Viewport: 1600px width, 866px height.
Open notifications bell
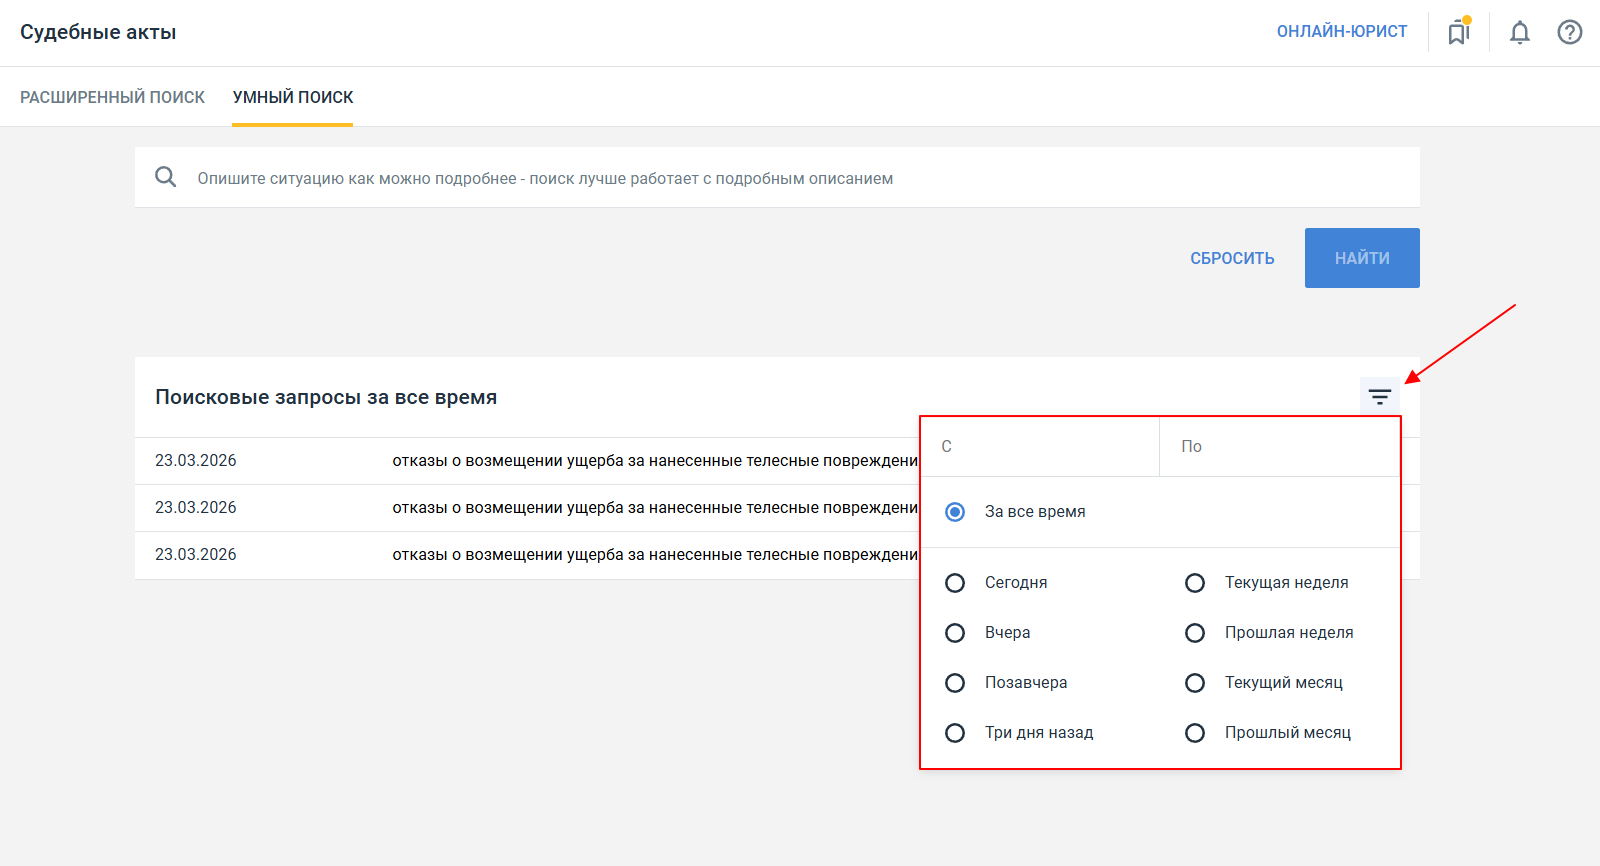[1519, 32]
